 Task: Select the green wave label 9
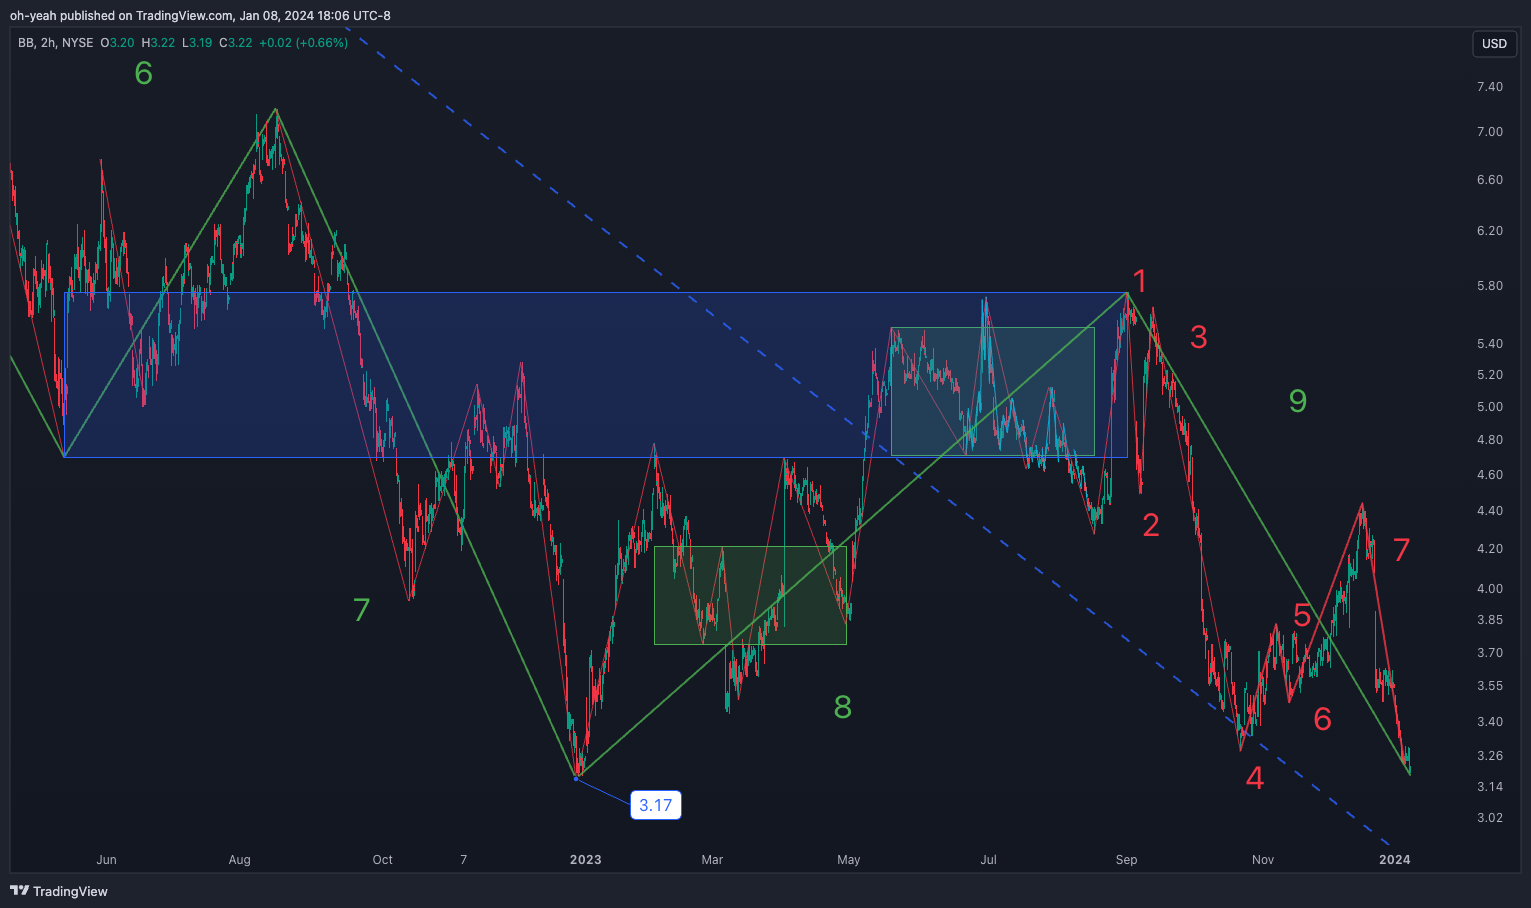(x=1298, y=401)
